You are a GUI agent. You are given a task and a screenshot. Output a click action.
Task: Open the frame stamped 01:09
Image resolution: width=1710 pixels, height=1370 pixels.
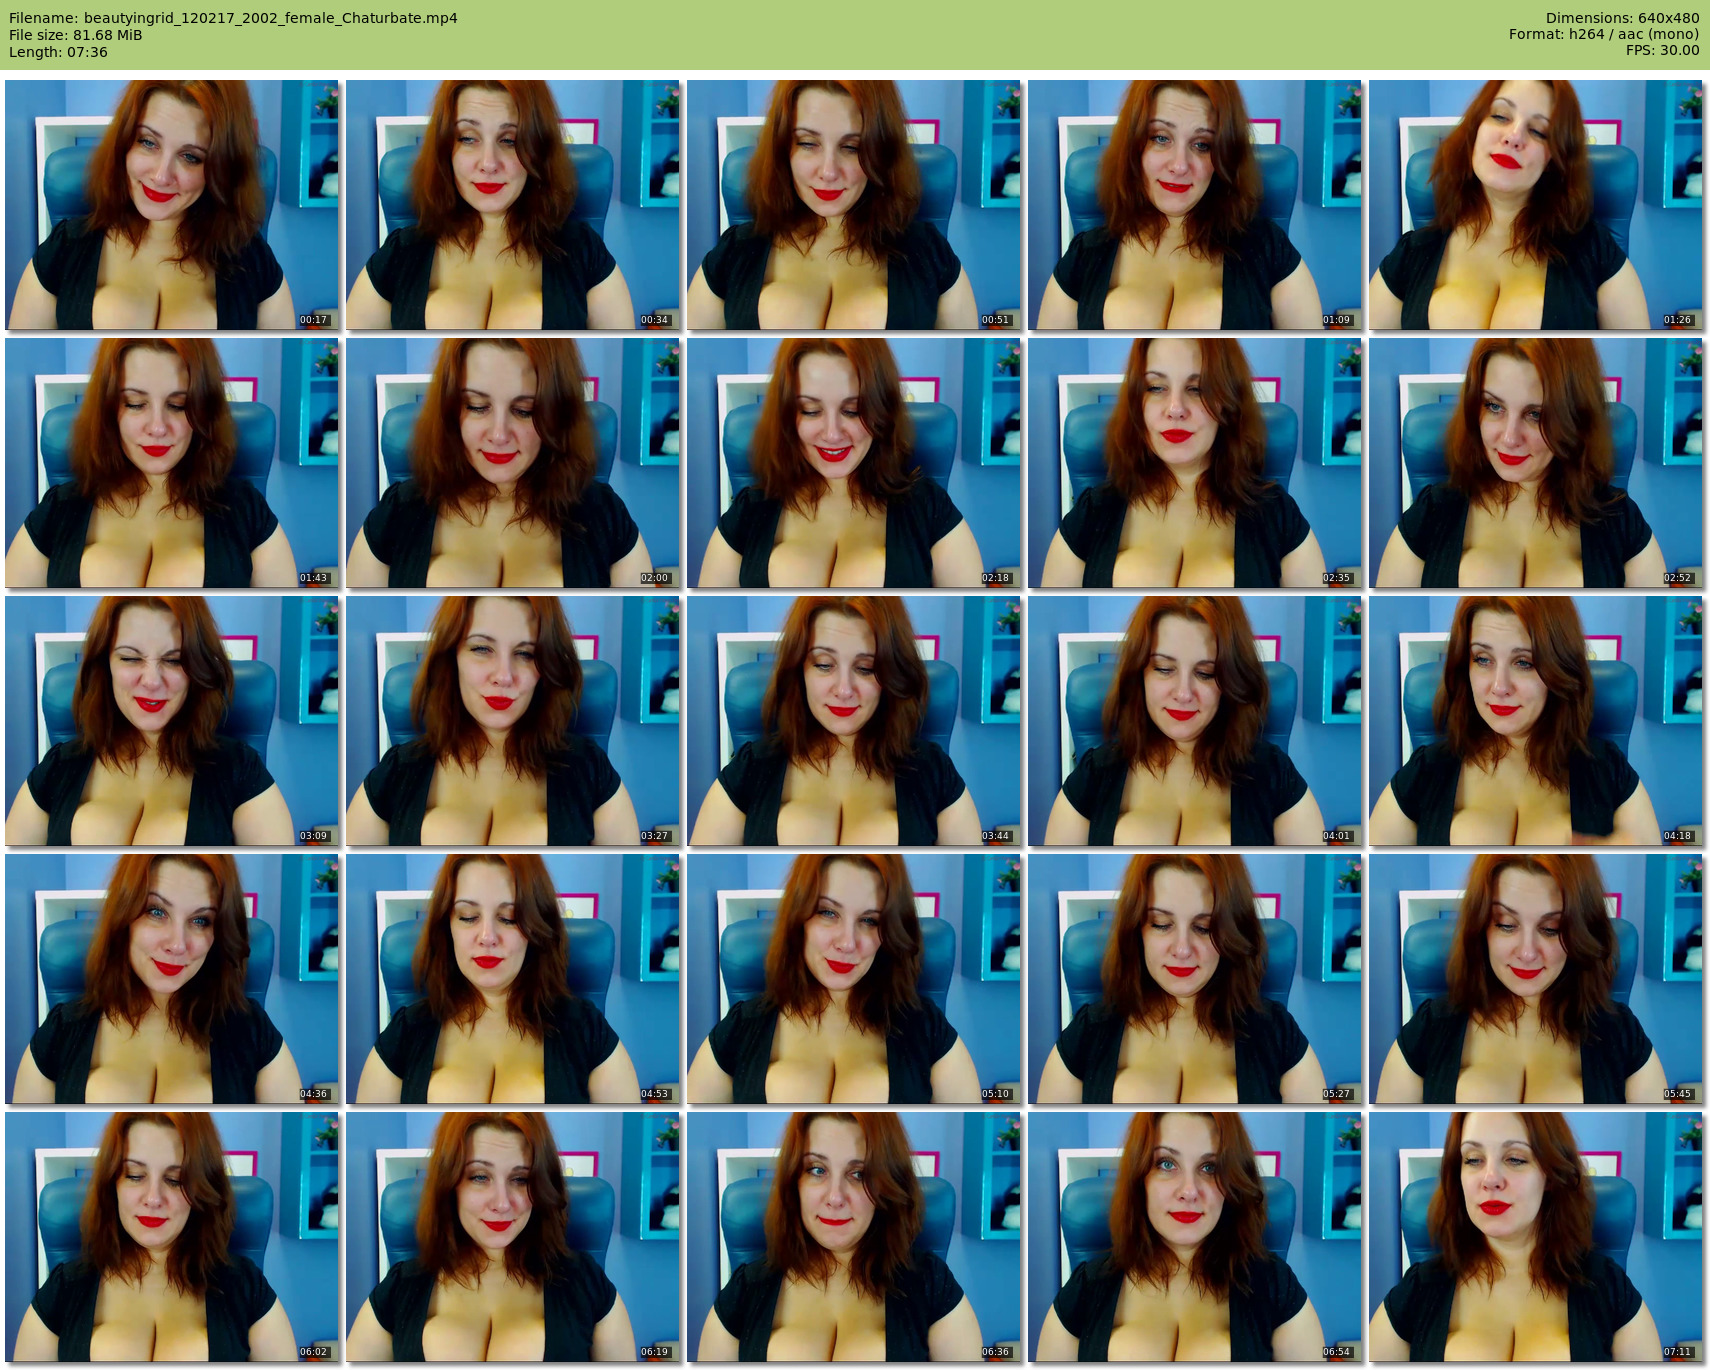click(1195, 205)
